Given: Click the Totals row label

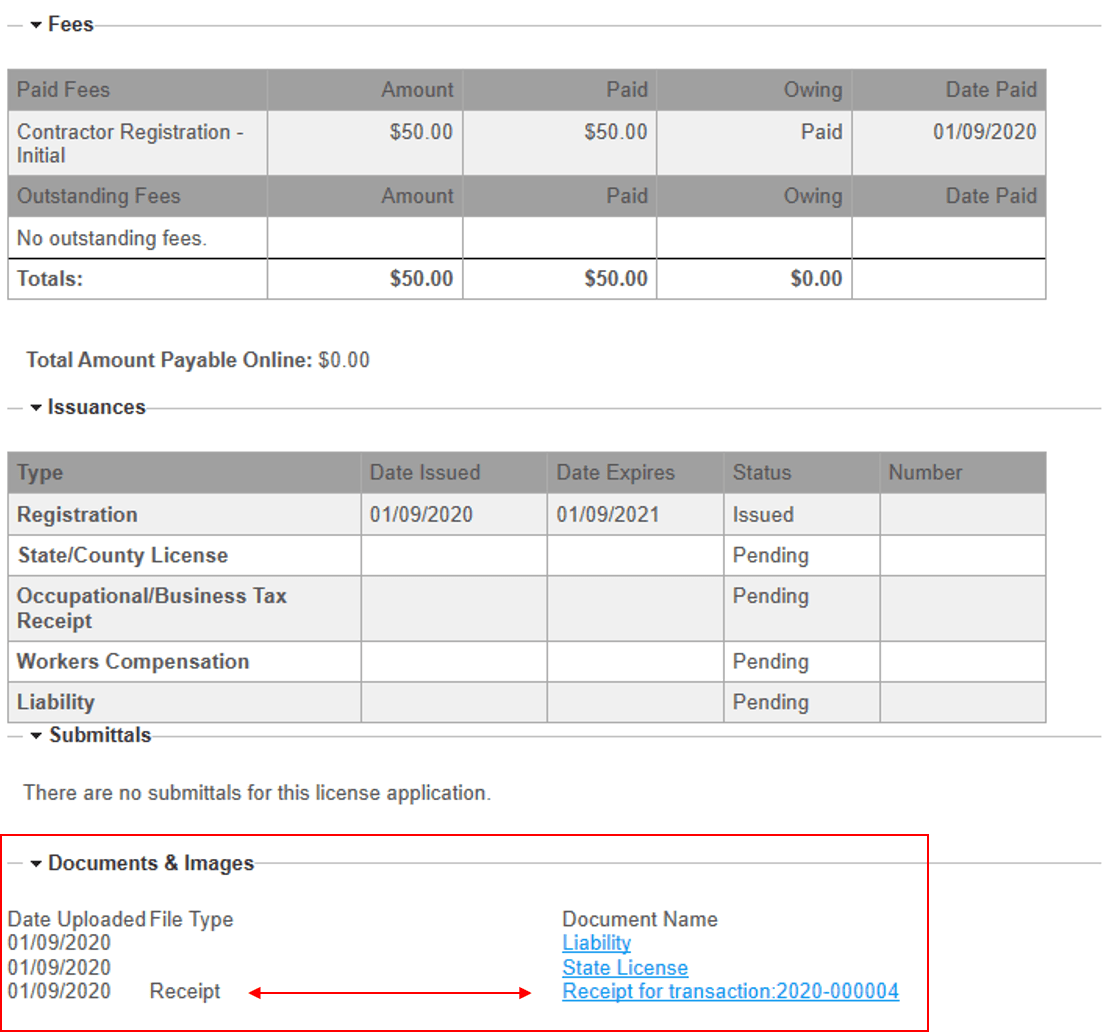Looking at the screenshot, I should coord(50,279).
